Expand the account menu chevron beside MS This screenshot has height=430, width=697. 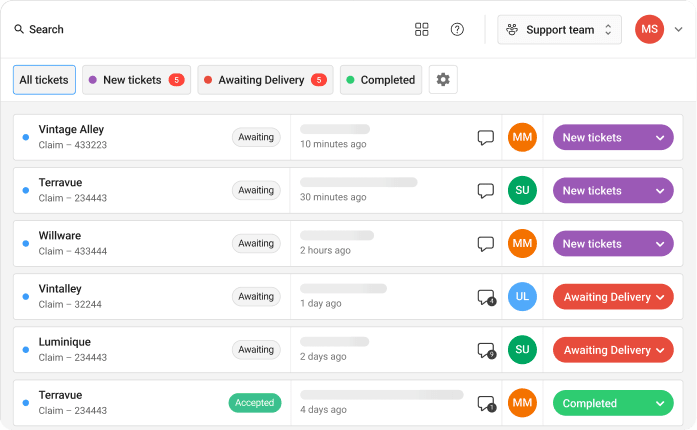click(x=678, y=29)
